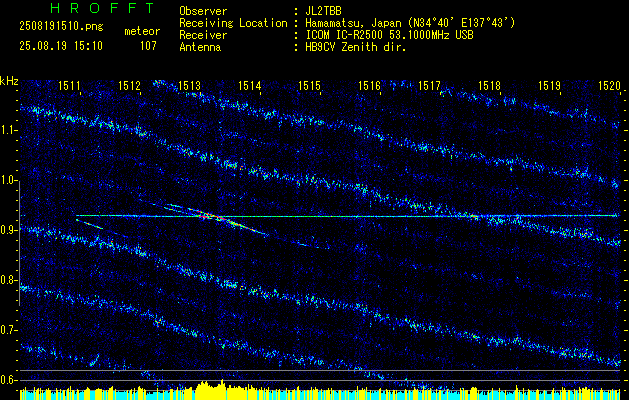Click the 1513 time marker
Image resolution: width=629 pixels, height=400 pixels.
point(189,85)
